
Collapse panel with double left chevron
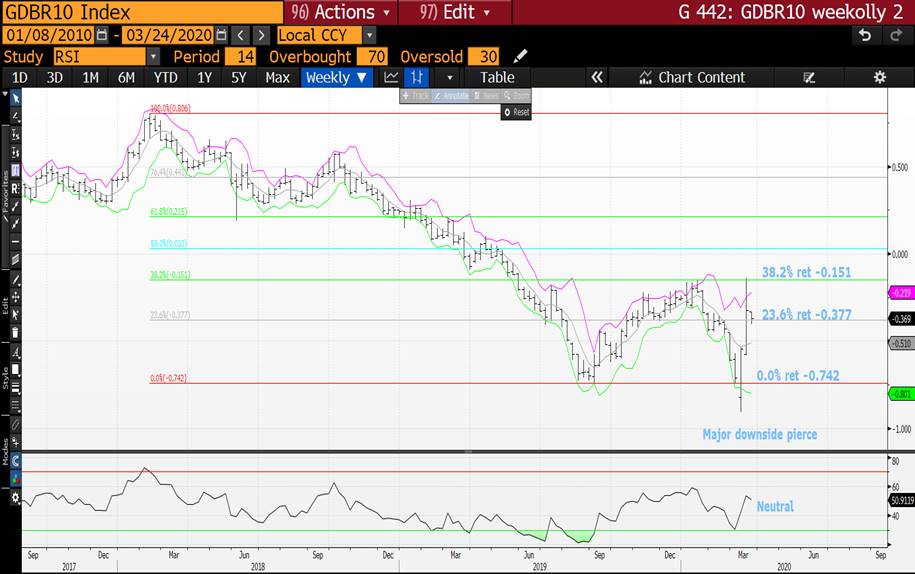[597, 77]
